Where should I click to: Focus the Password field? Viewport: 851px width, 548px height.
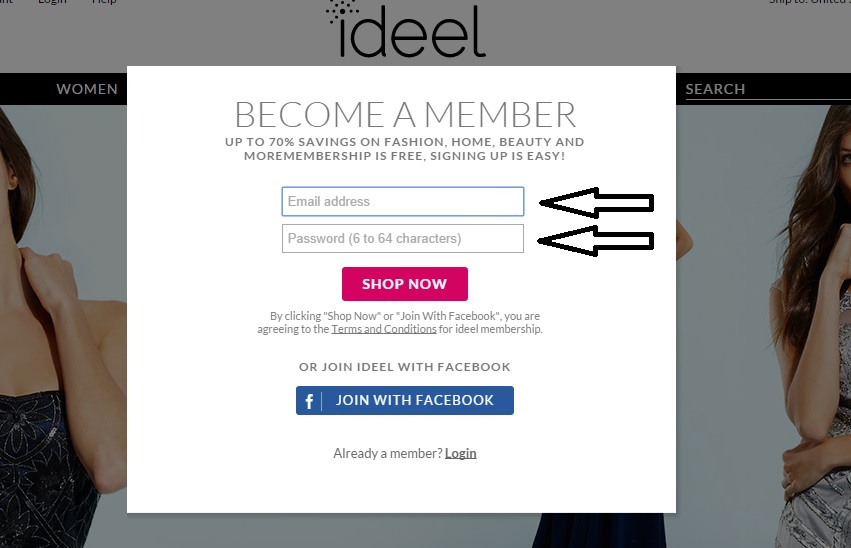click(x=402, y=239)
